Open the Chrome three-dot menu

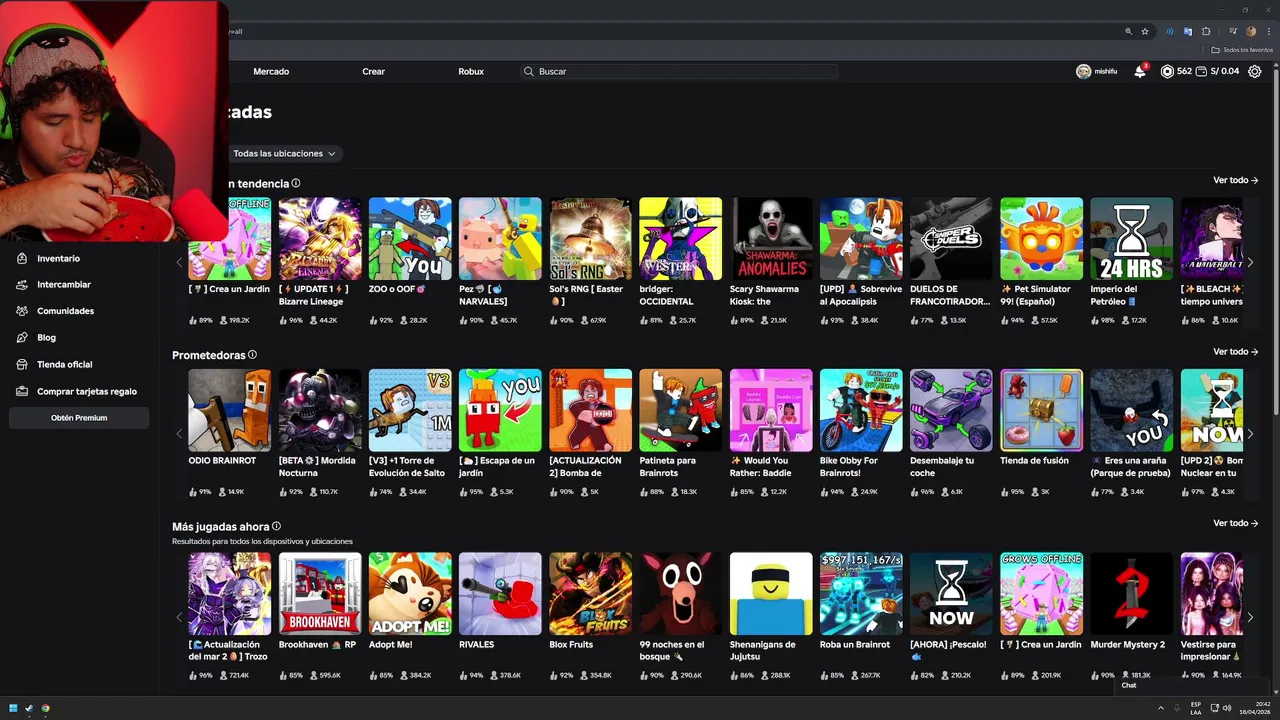click(x=1267, y=31)
